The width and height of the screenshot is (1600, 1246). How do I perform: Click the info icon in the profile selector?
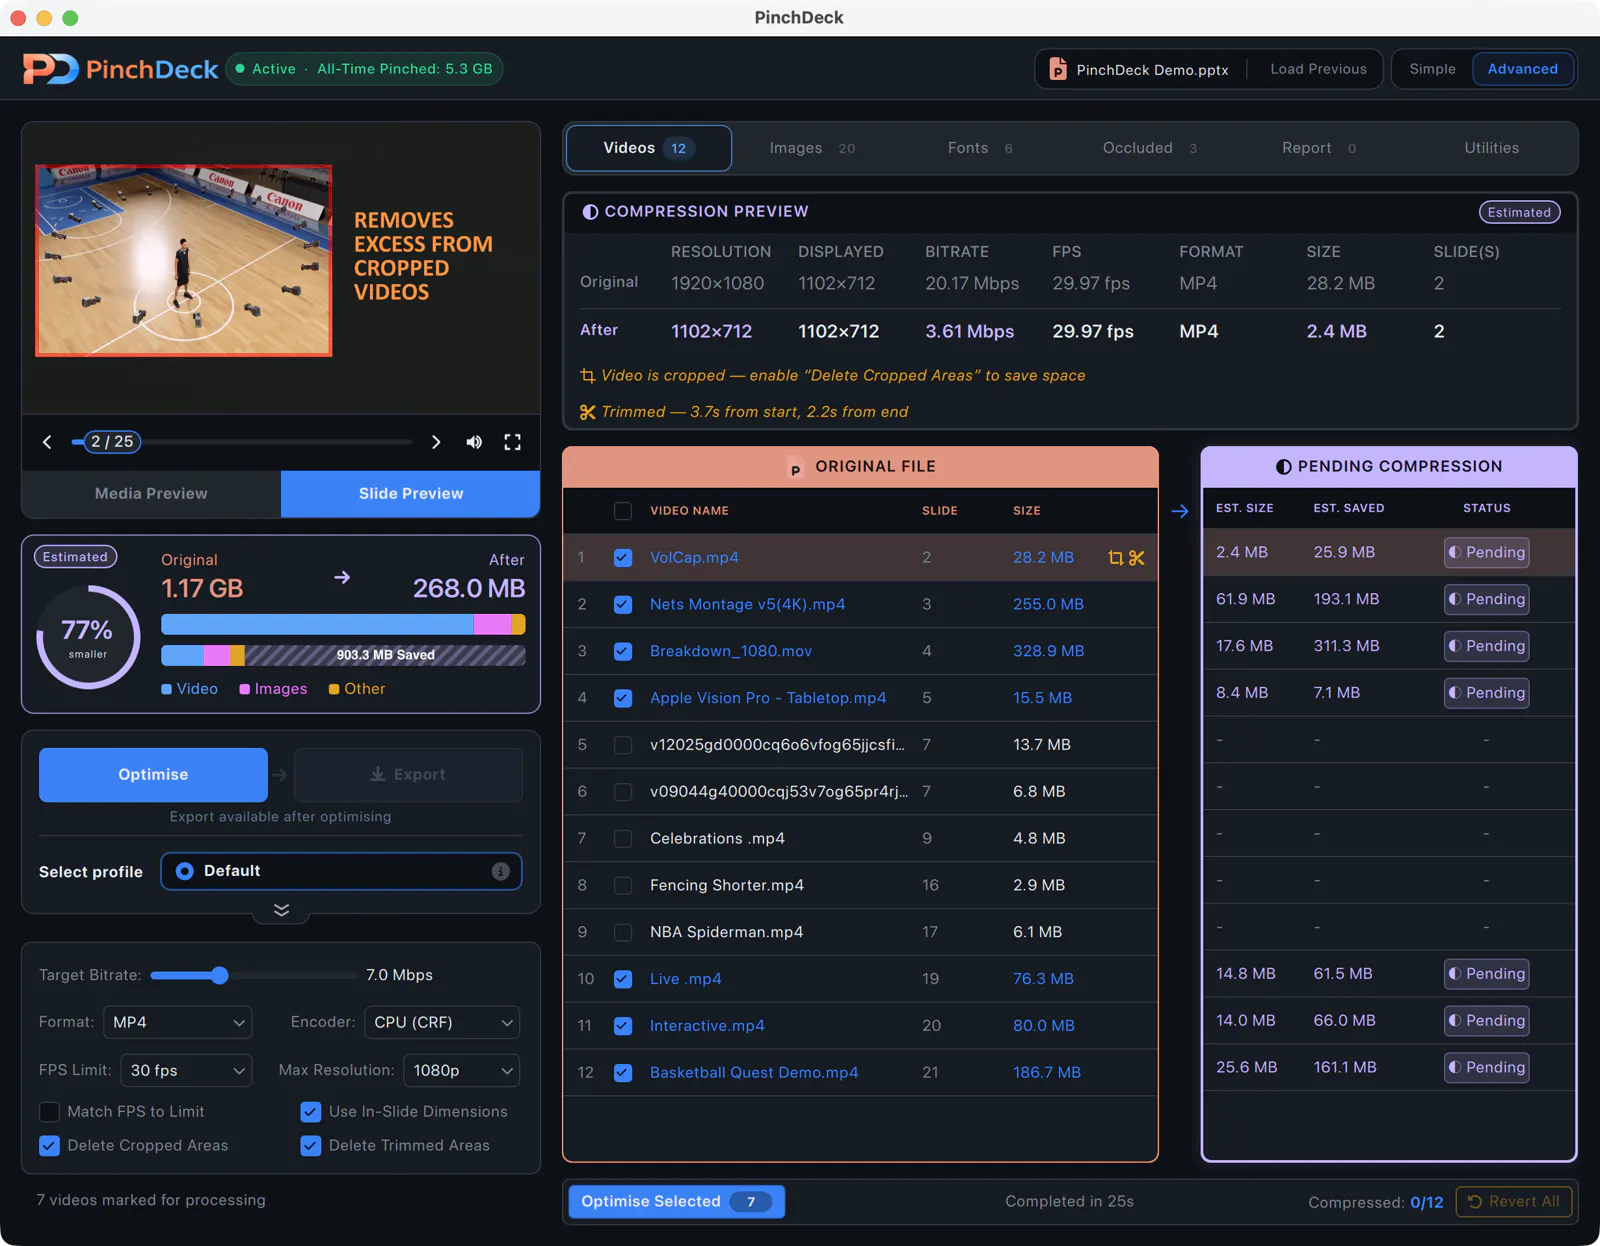click(500, 871)
